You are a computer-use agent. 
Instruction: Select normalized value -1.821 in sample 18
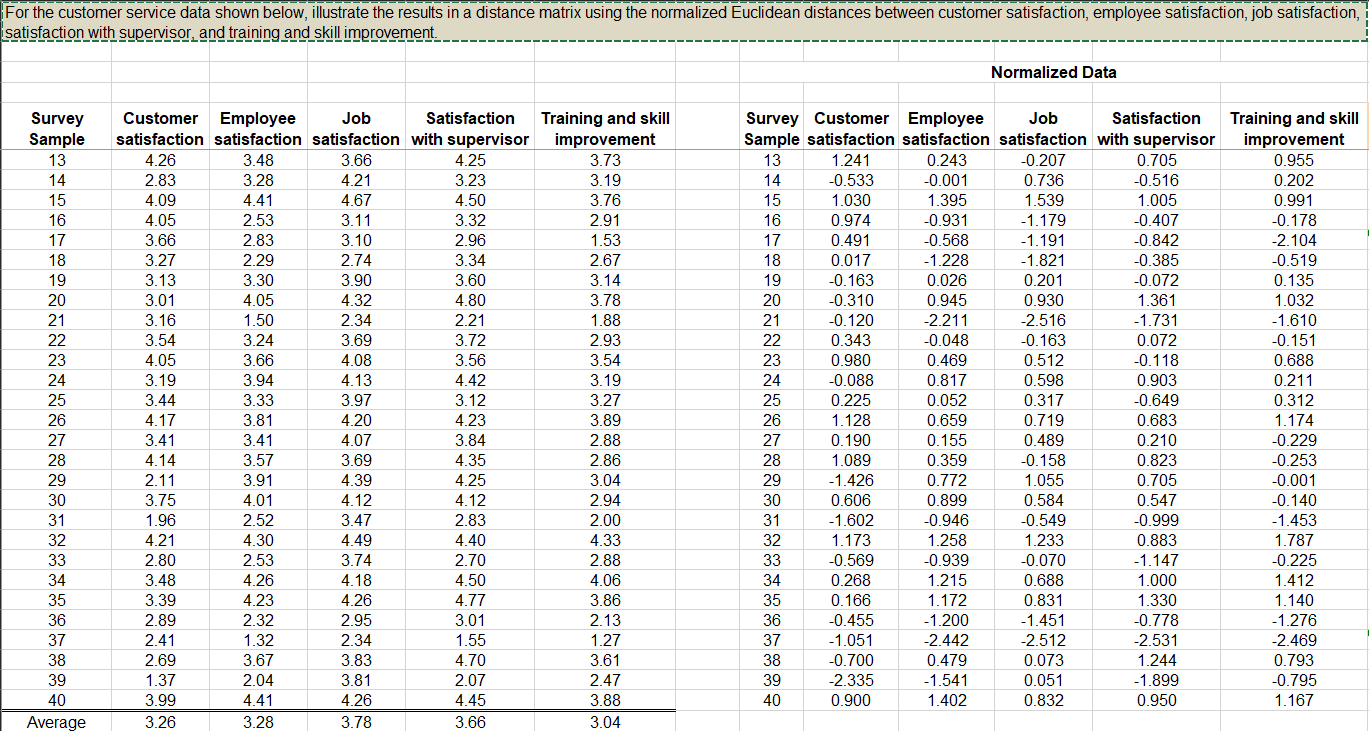pyautogui.click(x=1044, y=260)
